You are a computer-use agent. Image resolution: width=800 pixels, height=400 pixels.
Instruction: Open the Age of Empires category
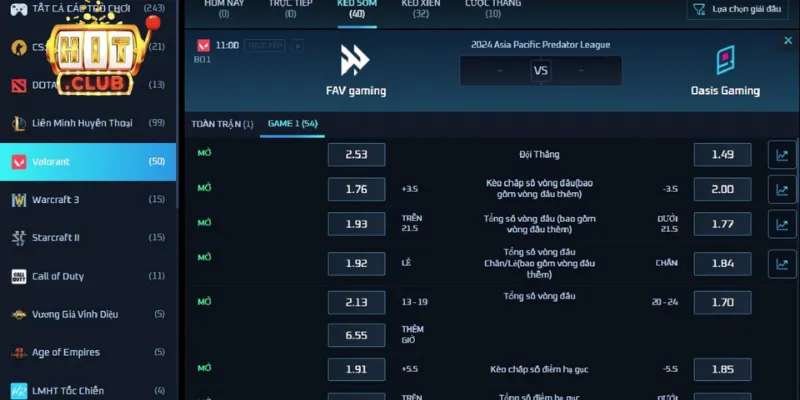88,353
